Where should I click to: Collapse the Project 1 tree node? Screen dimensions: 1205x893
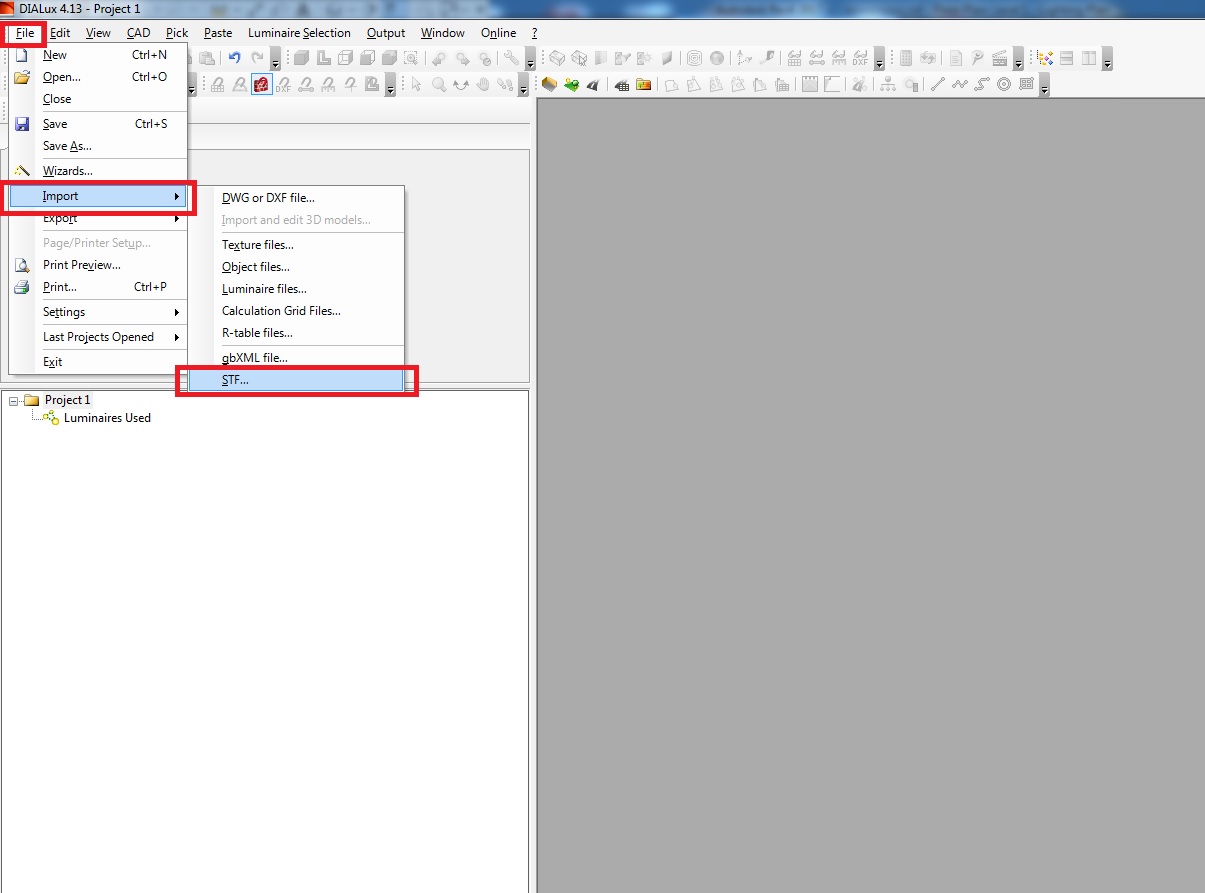tap(13, 400)
